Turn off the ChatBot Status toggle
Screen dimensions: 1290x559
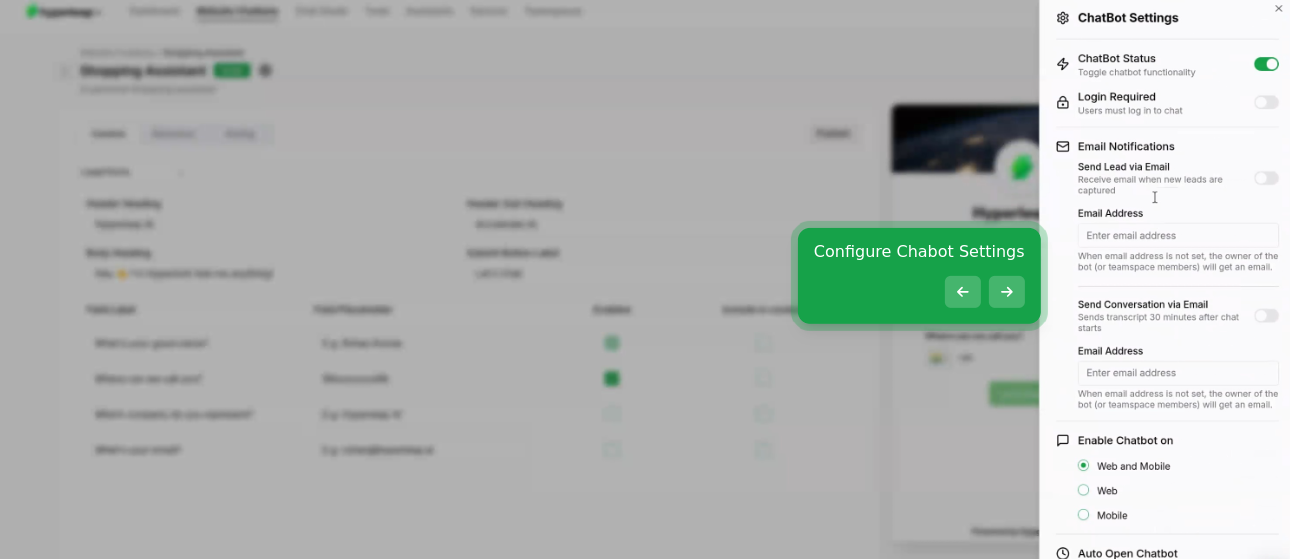pos(1266,64)
